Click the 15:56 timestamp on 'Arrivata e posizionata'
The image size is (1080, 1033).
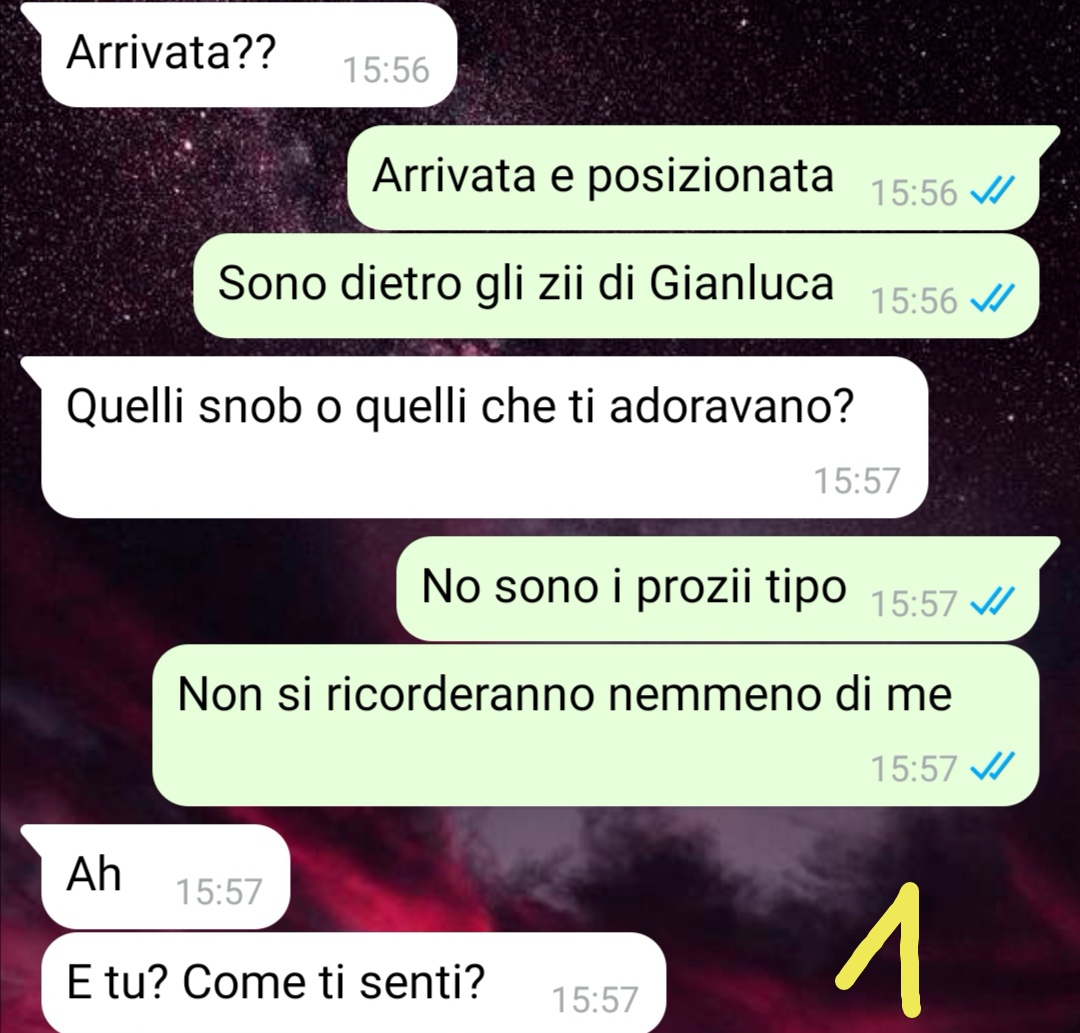click(914, 192)
